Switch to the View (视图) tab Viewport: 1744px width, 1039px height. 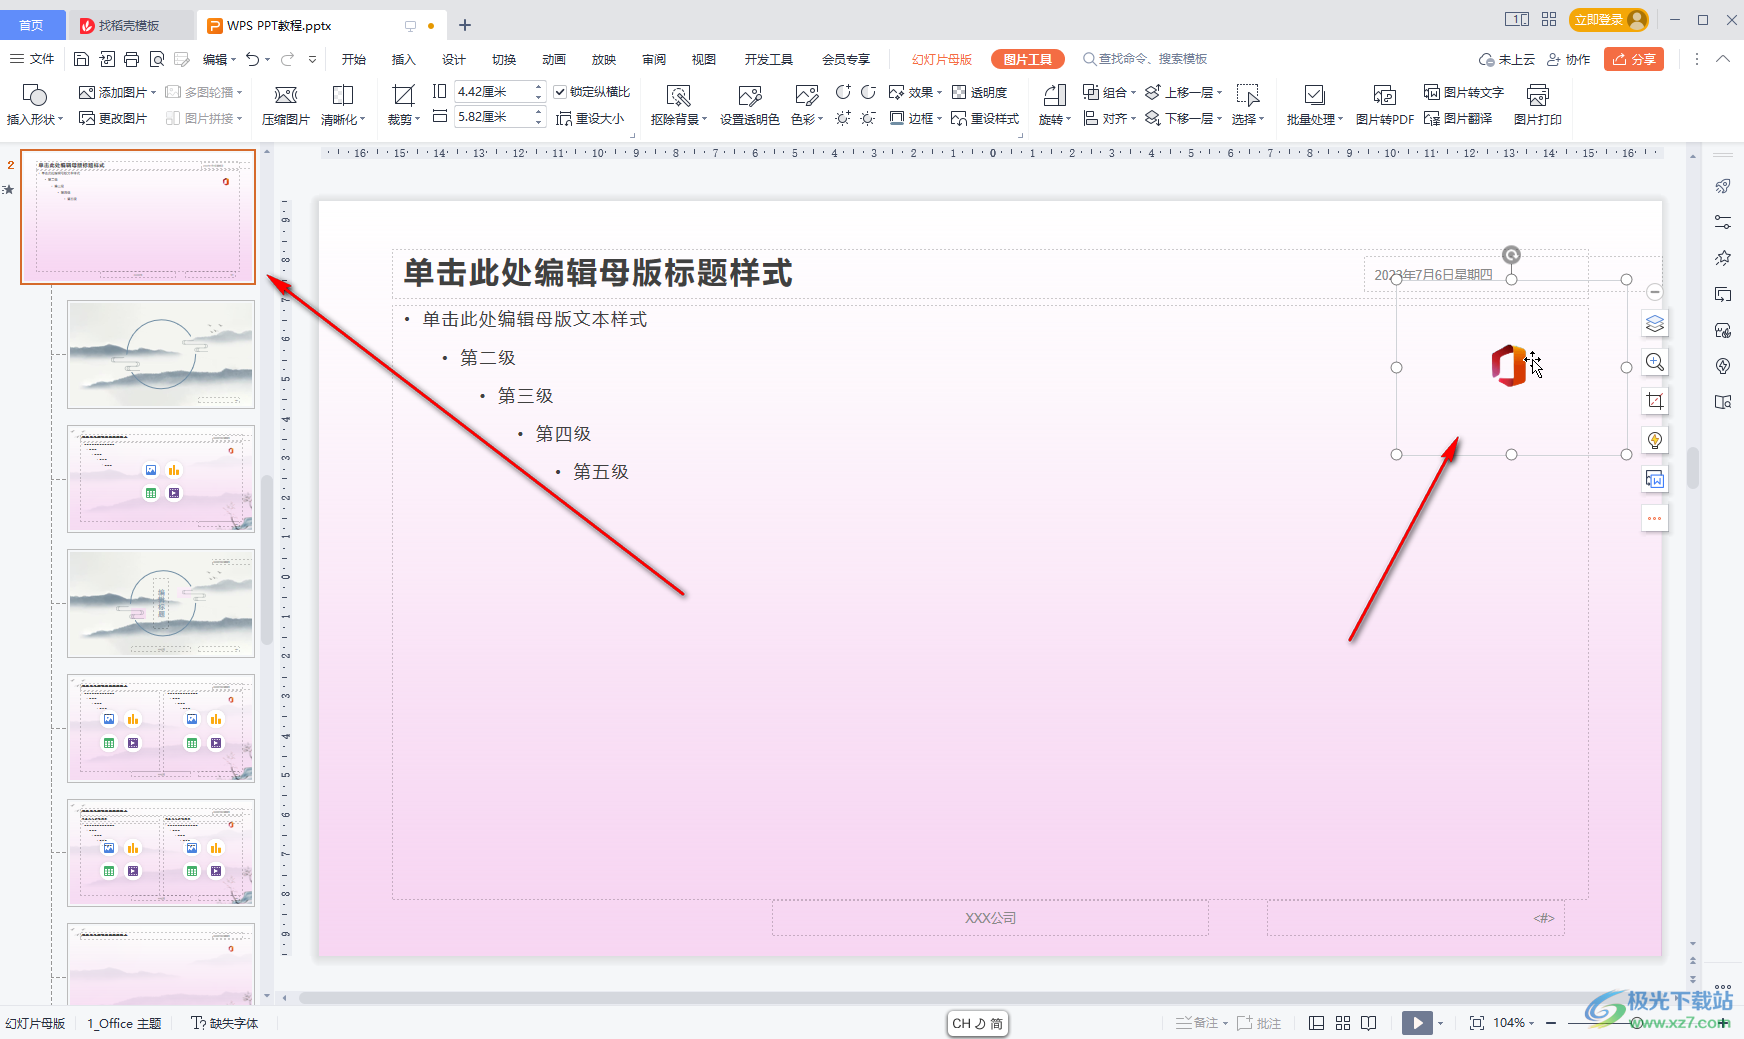704,59
